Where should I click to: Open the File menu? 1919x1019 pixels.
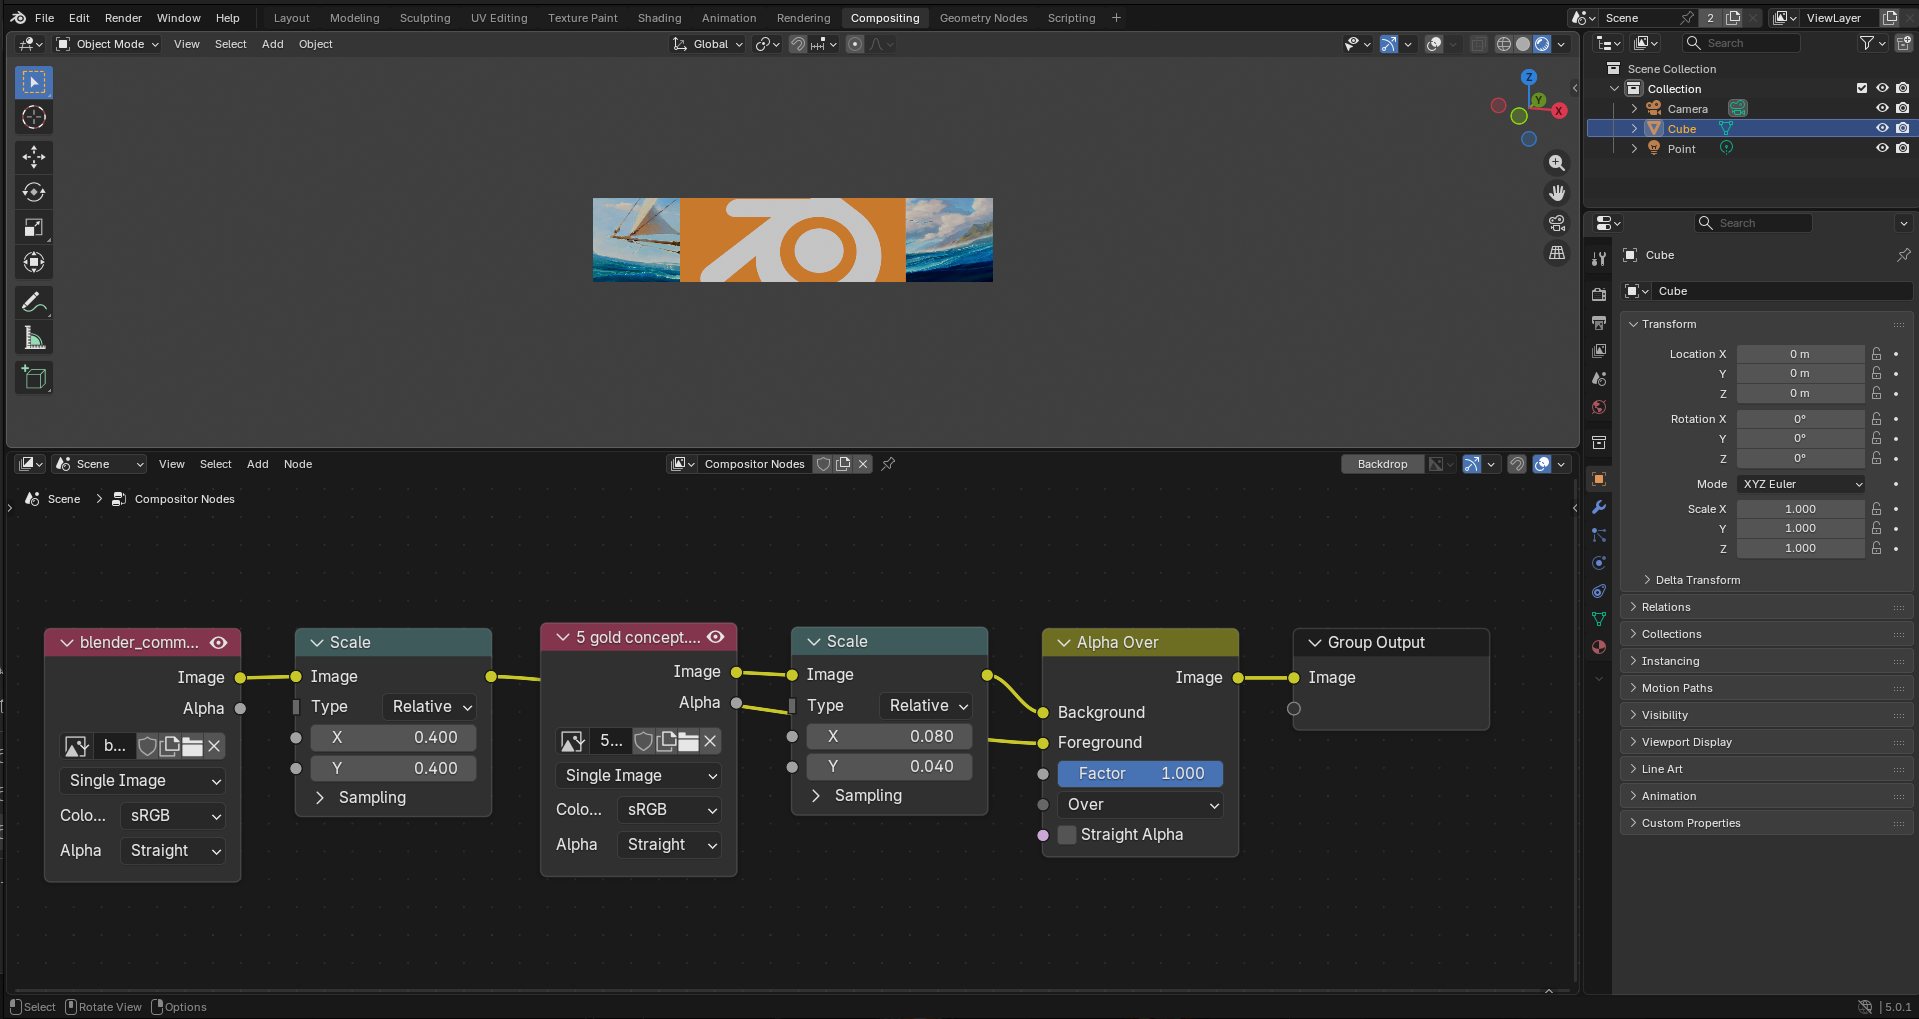click(x=45, y=18)
